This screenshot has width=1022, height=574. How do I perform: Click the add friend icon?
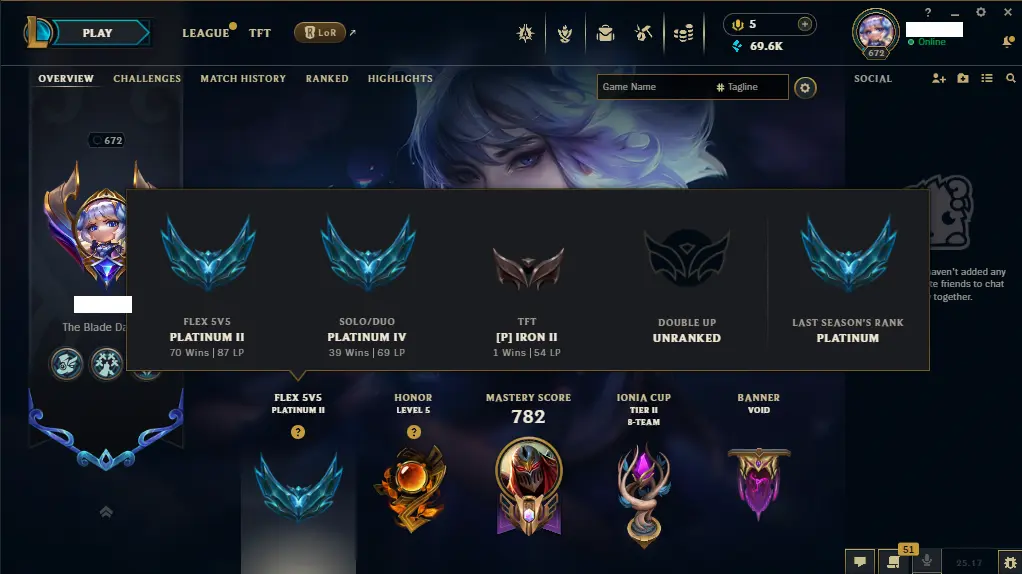[939, 78]
